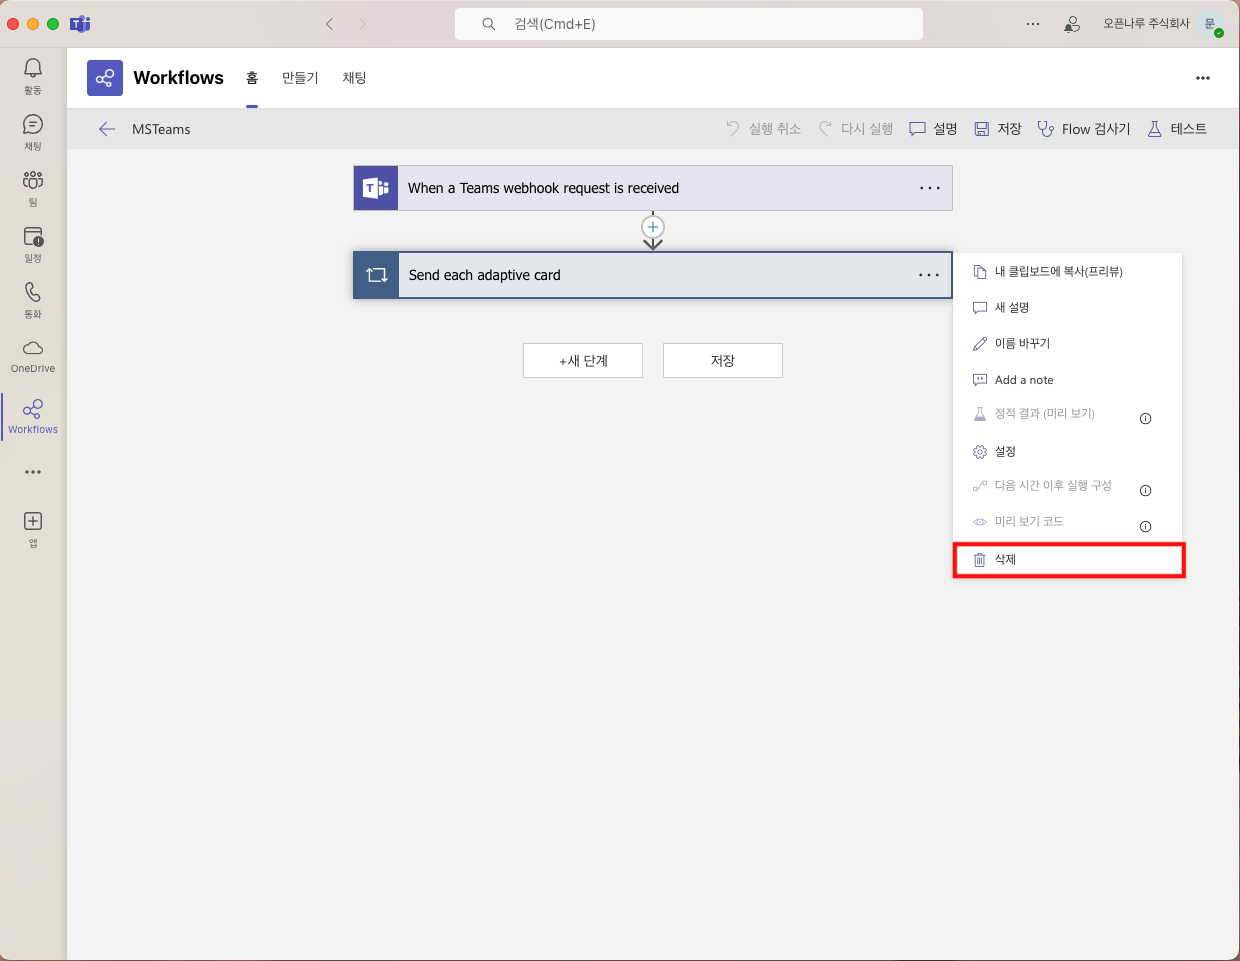Open the ellipsis menu on webhook trigger step
The height and width of the screenshot is (961, 1240).
(930, 188)
